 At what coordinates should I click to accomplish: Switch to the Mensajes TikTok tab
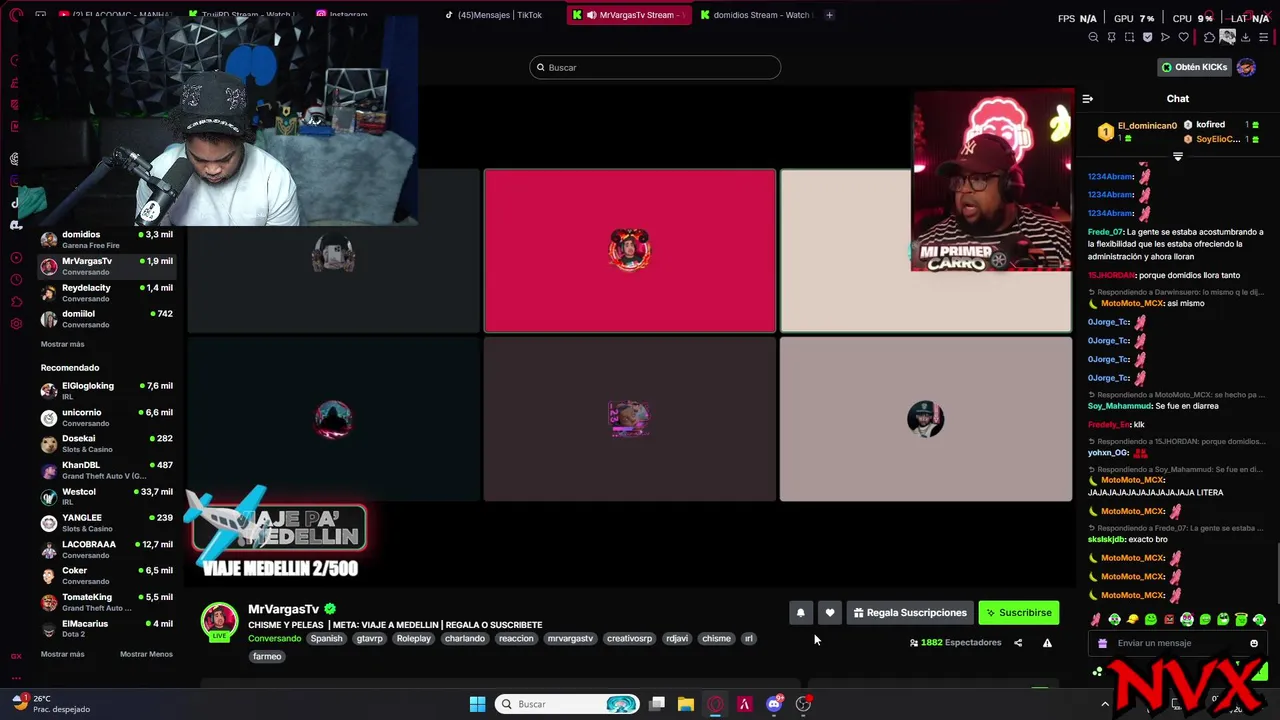[493, 15]
